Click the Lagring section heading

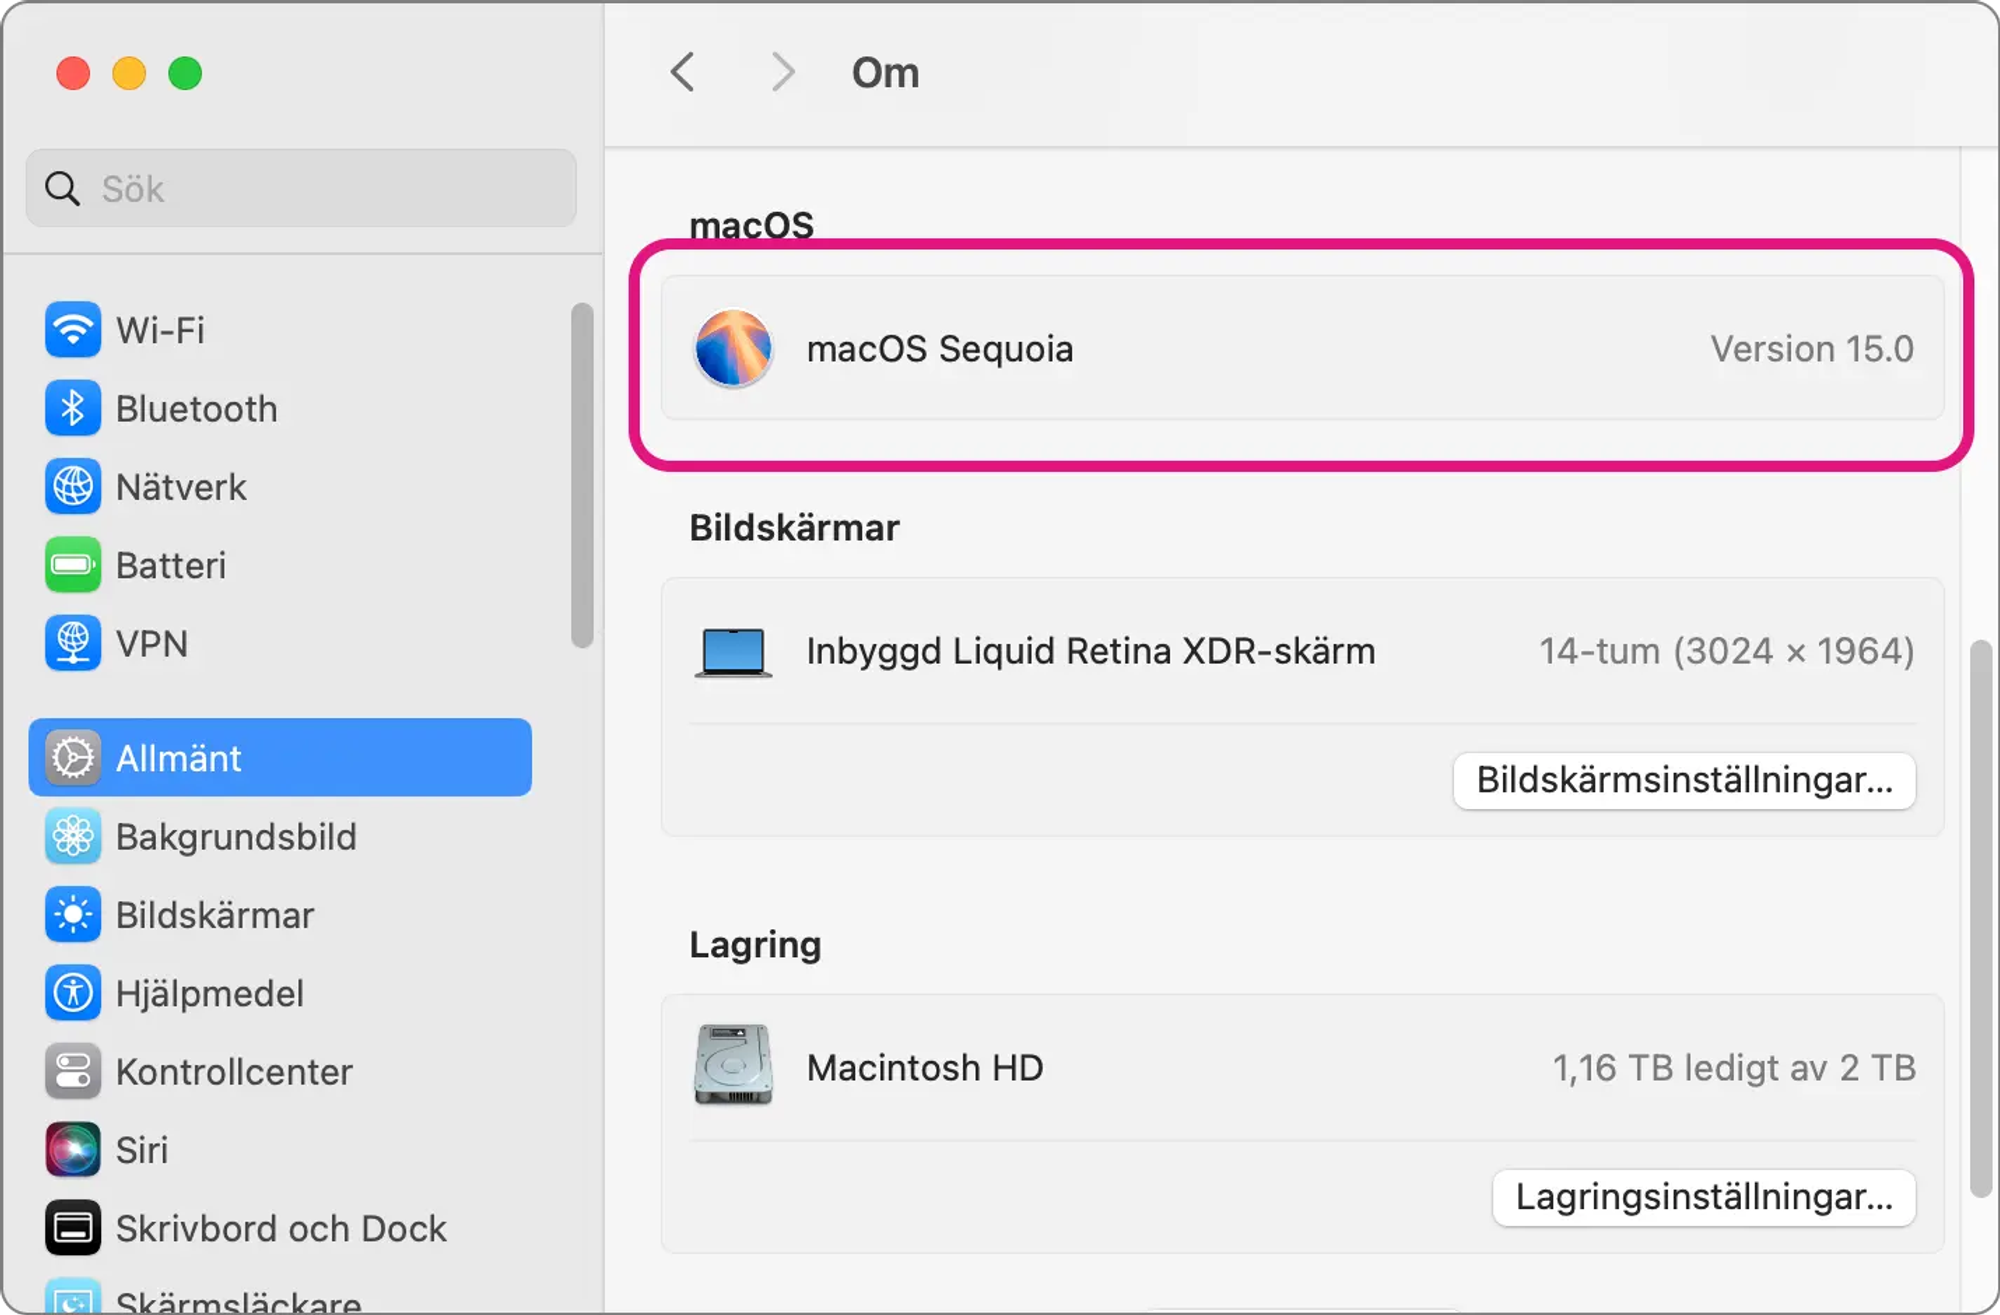755,945
